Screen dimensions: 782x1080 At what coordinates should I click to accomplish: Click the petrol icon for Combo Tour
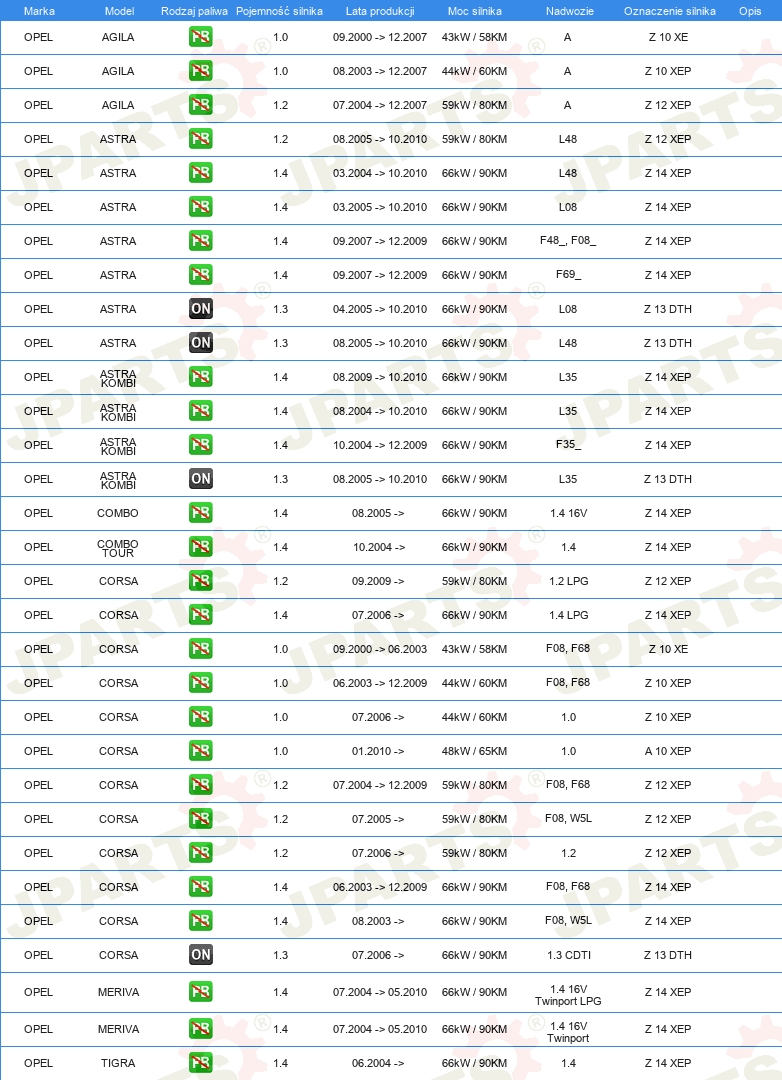click(x=200, y=546)
